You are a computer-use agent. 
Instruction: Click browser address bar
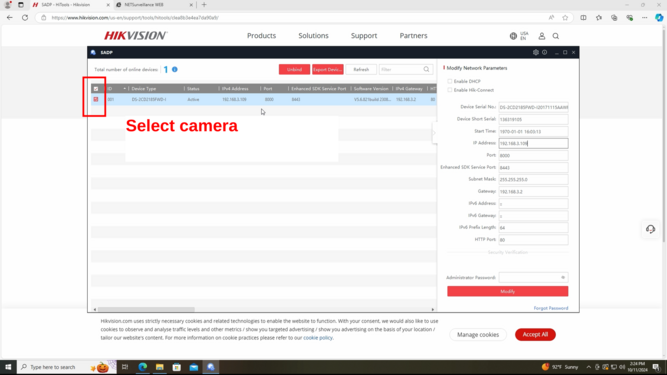tap(298, 17)
